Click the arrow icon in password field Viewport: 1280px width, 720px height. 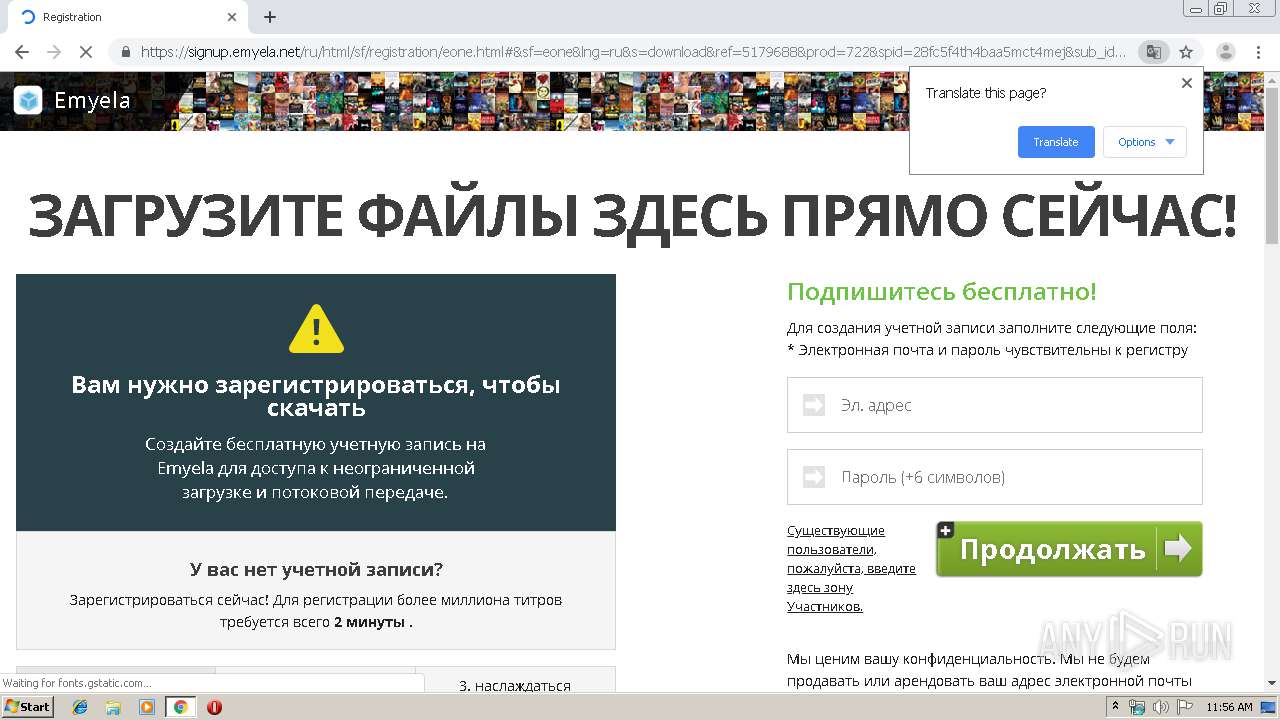814,477
